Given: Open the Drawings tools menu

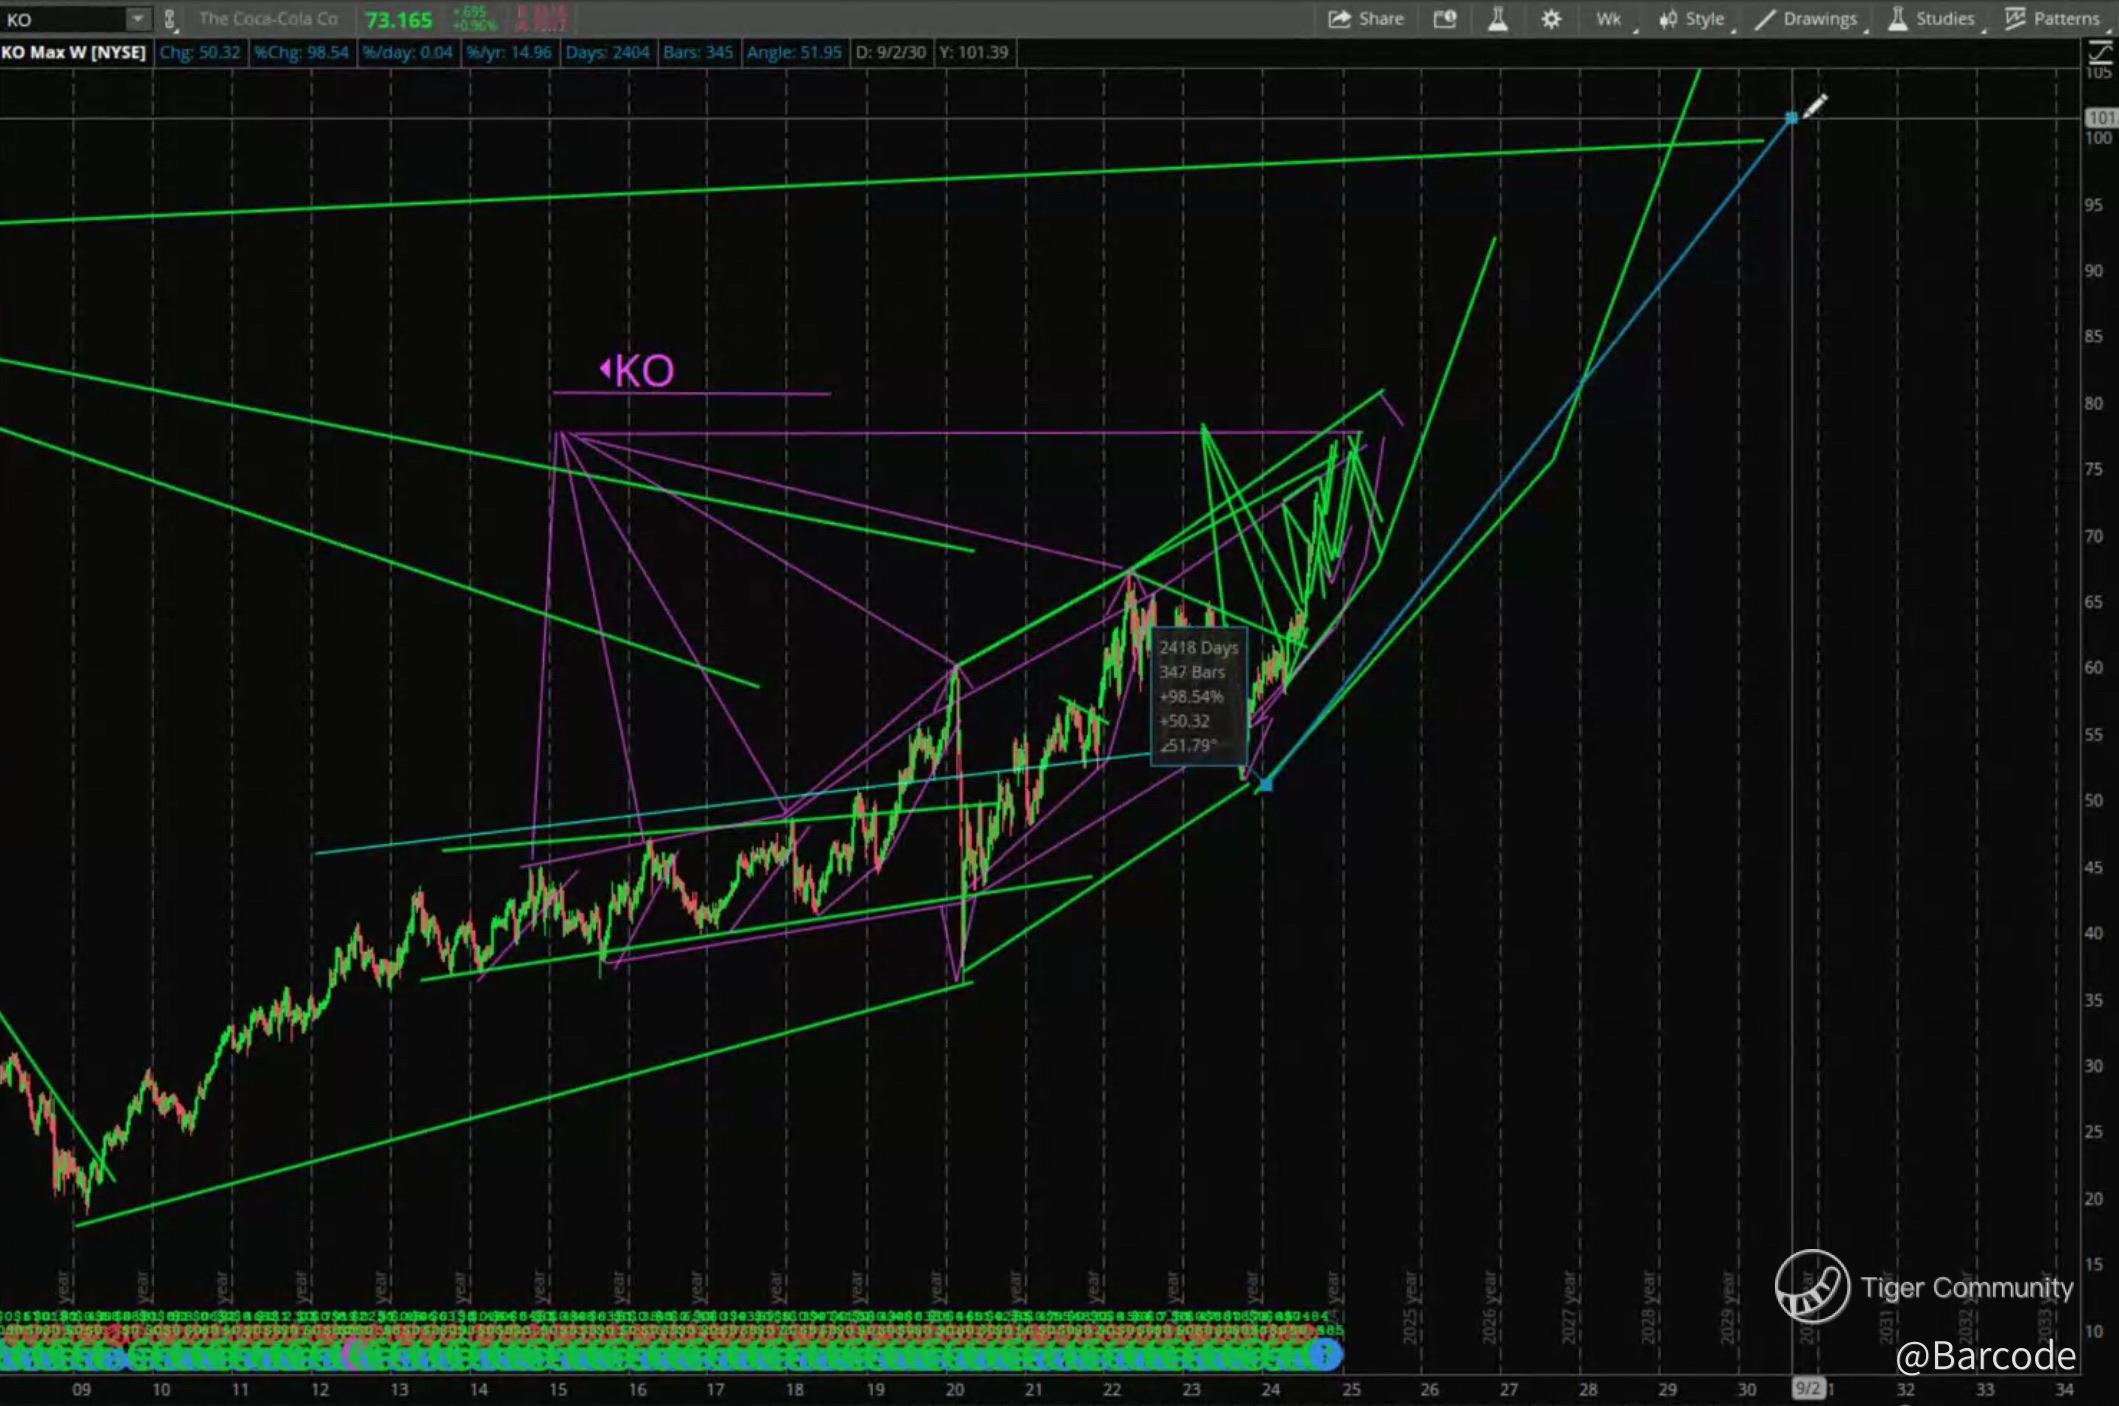Looking at the screenshot, I should pyautogui.click(x=1807, y=19).
